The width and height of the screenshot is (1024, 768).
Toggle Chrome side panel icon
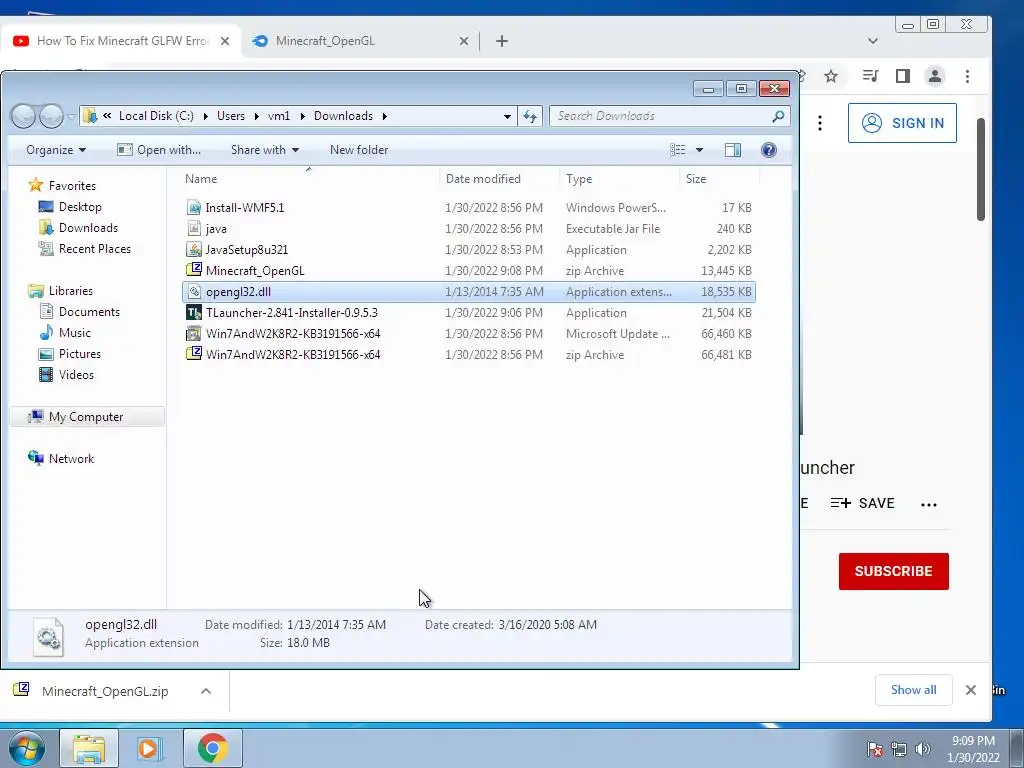pos(903,76)
